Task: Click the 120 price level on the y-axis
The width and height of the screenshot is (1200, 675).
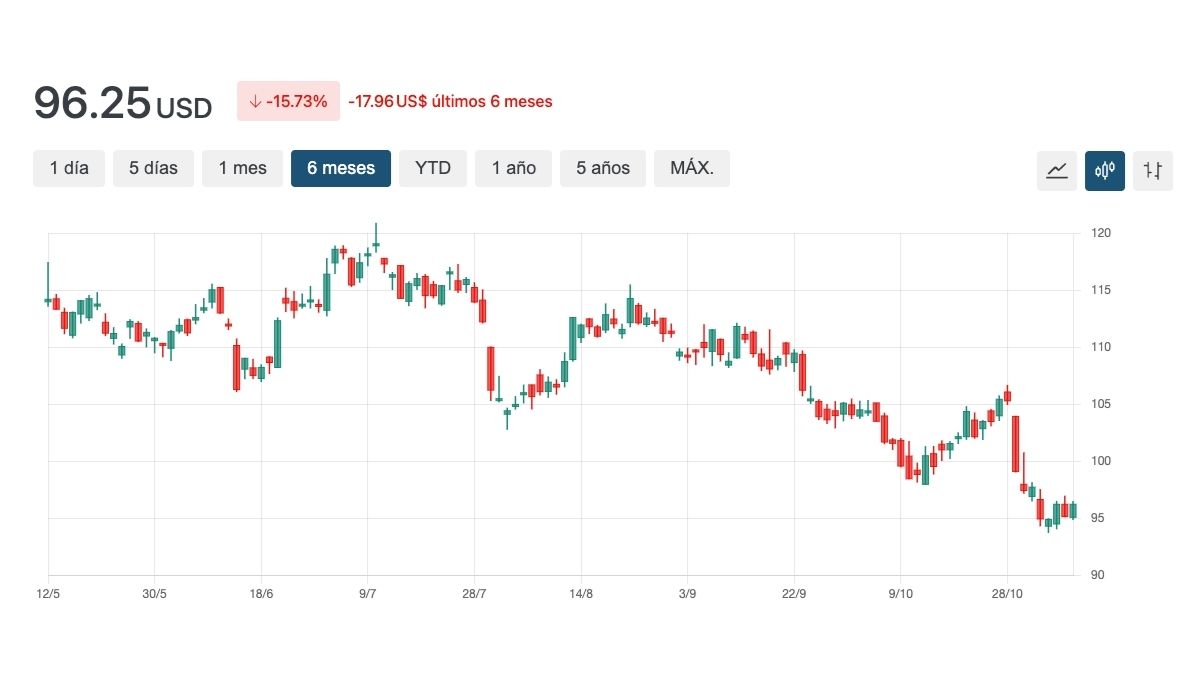Action: pos(1101,233)
